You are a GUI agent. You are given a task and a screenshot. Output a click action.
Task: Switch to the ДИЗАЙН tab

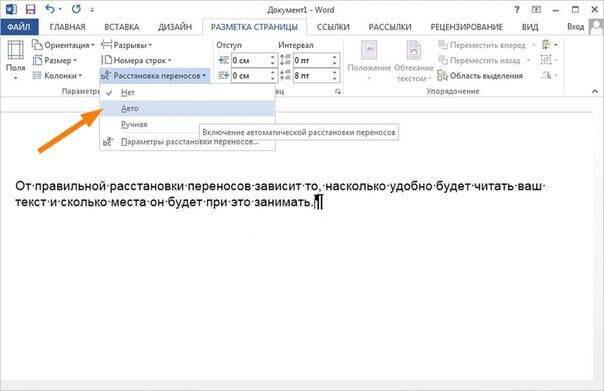point(175,27)
